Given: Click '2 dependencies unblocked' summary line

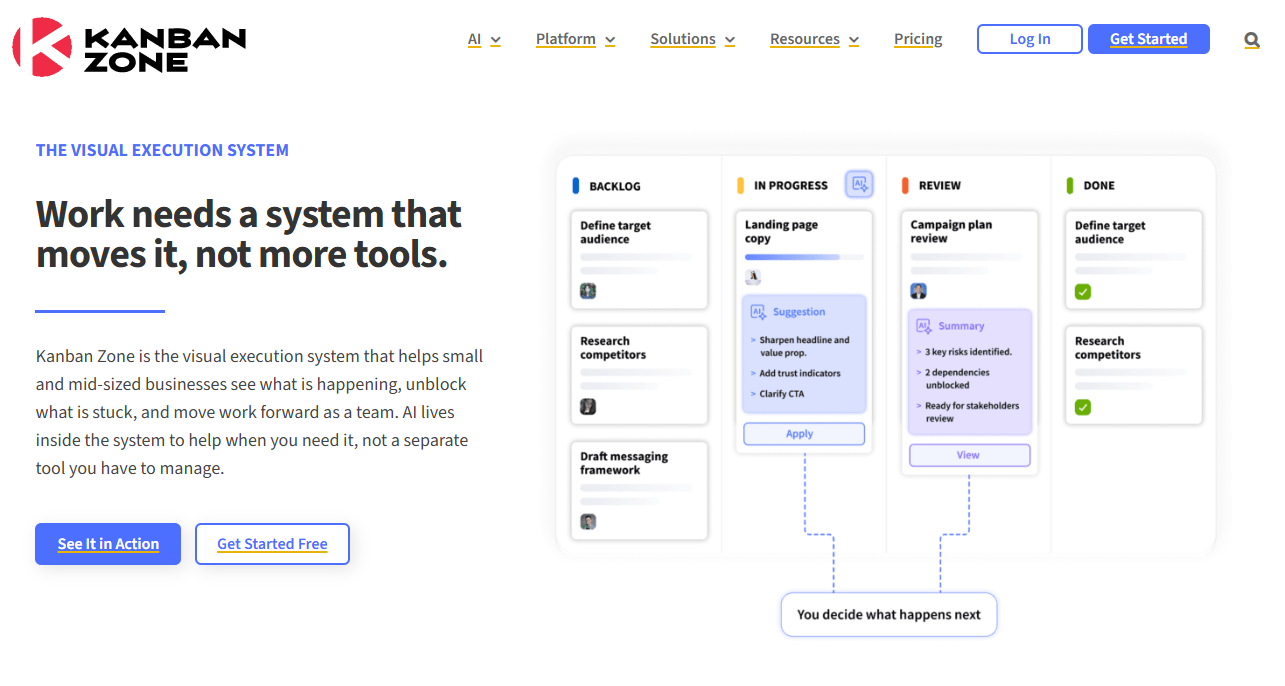Looking at the screenshot, I should [x=957, y=379].
